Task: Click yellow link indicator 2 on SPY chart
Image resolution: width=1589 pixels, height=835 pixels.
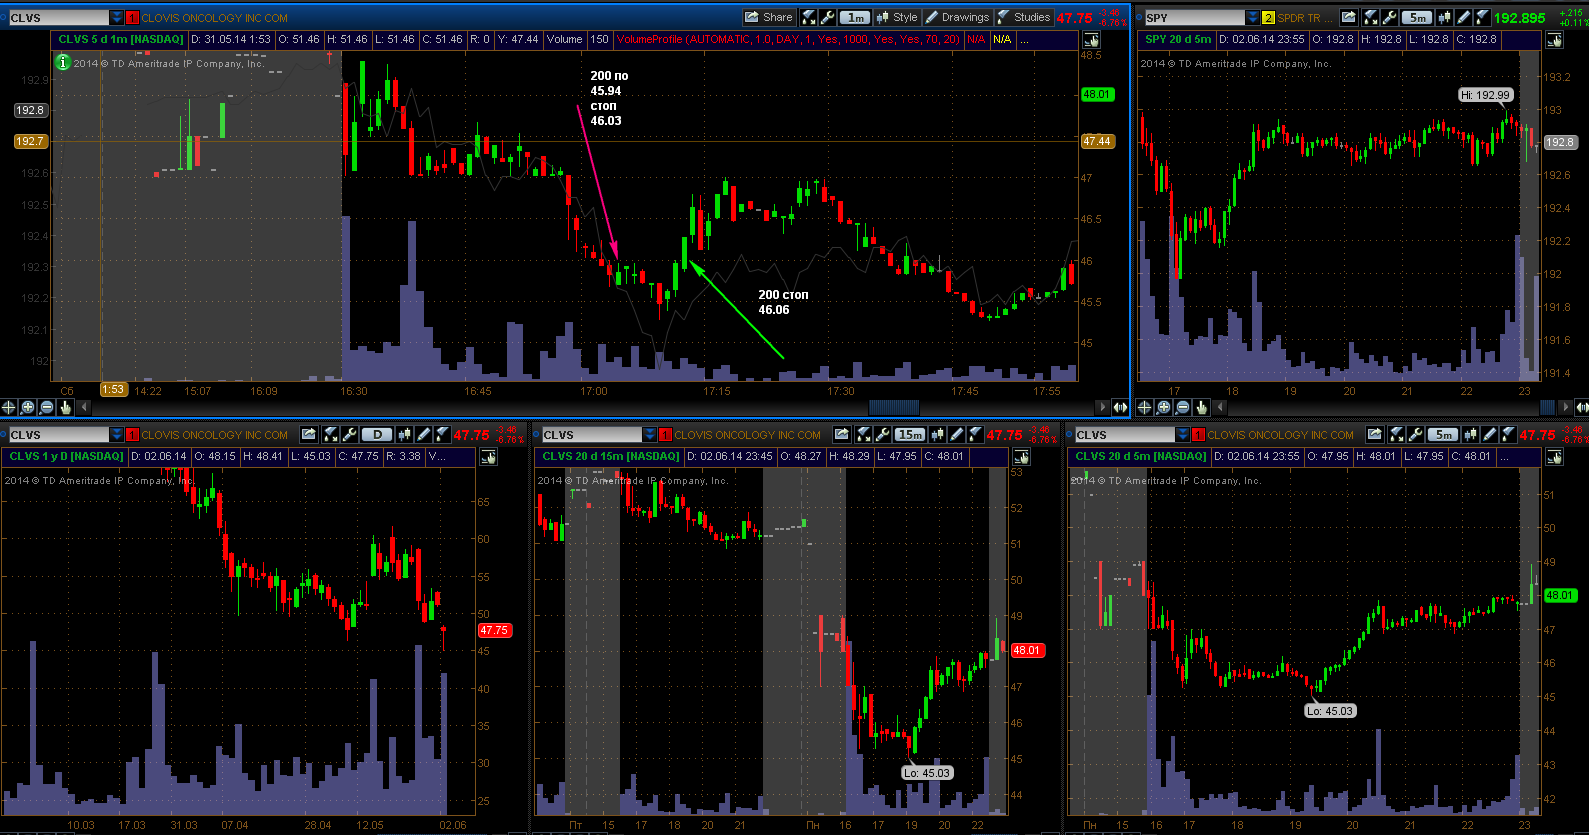Action: [x=1268, y=18]
